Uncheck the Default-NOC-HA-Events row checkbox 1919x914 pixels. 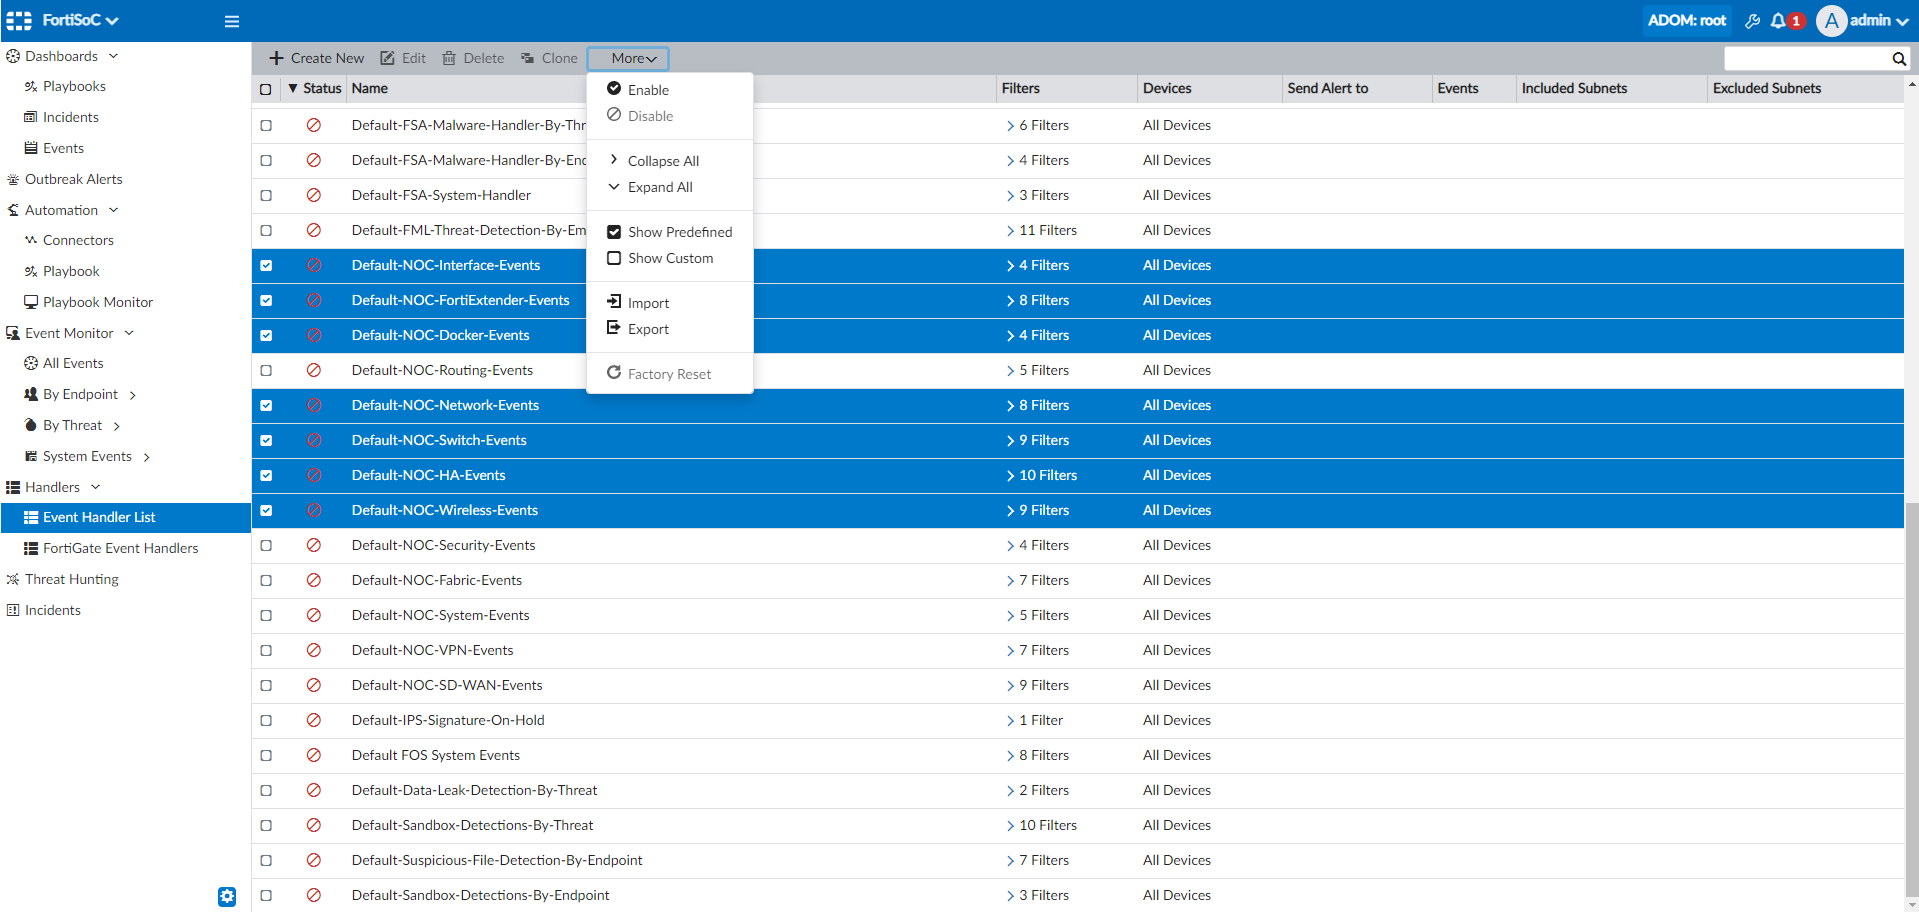pyautogui.click(x=266, y=475)
